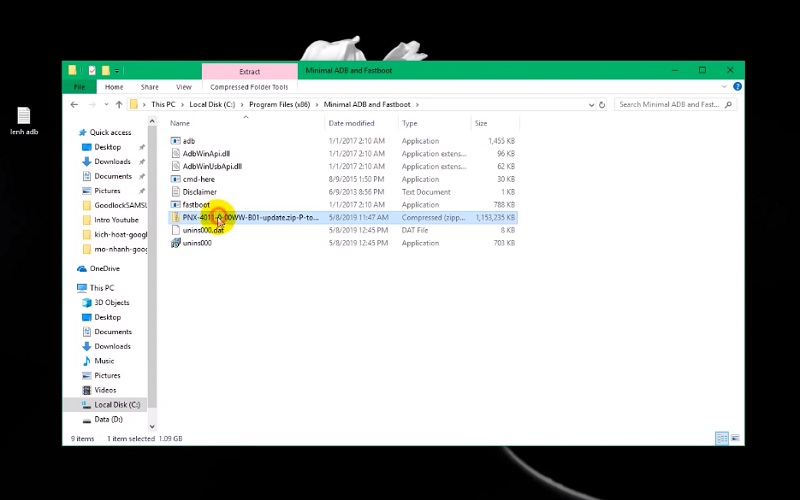Switch to Large icons view layout
Screen dimensions: 800x500
coord(735,438)
